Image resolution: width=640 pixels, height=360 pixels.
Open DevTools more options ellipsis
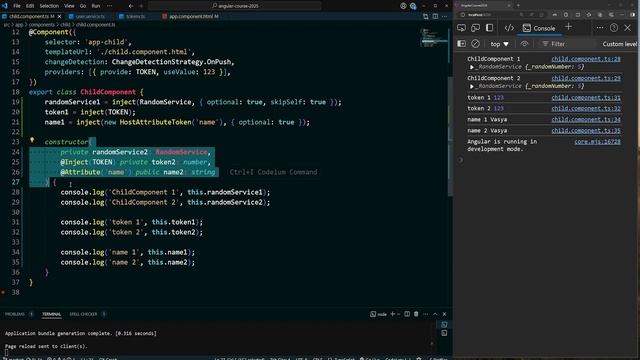point(600,27)
